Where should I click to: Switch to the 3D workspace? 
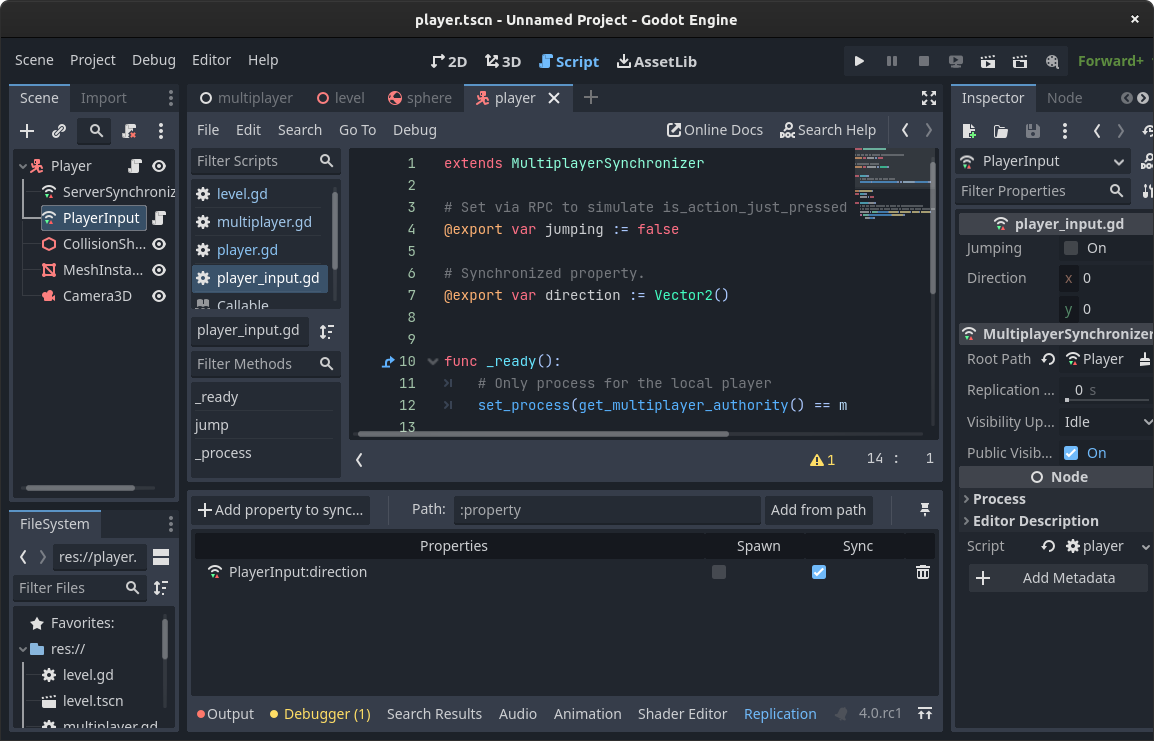coord(503,62)
